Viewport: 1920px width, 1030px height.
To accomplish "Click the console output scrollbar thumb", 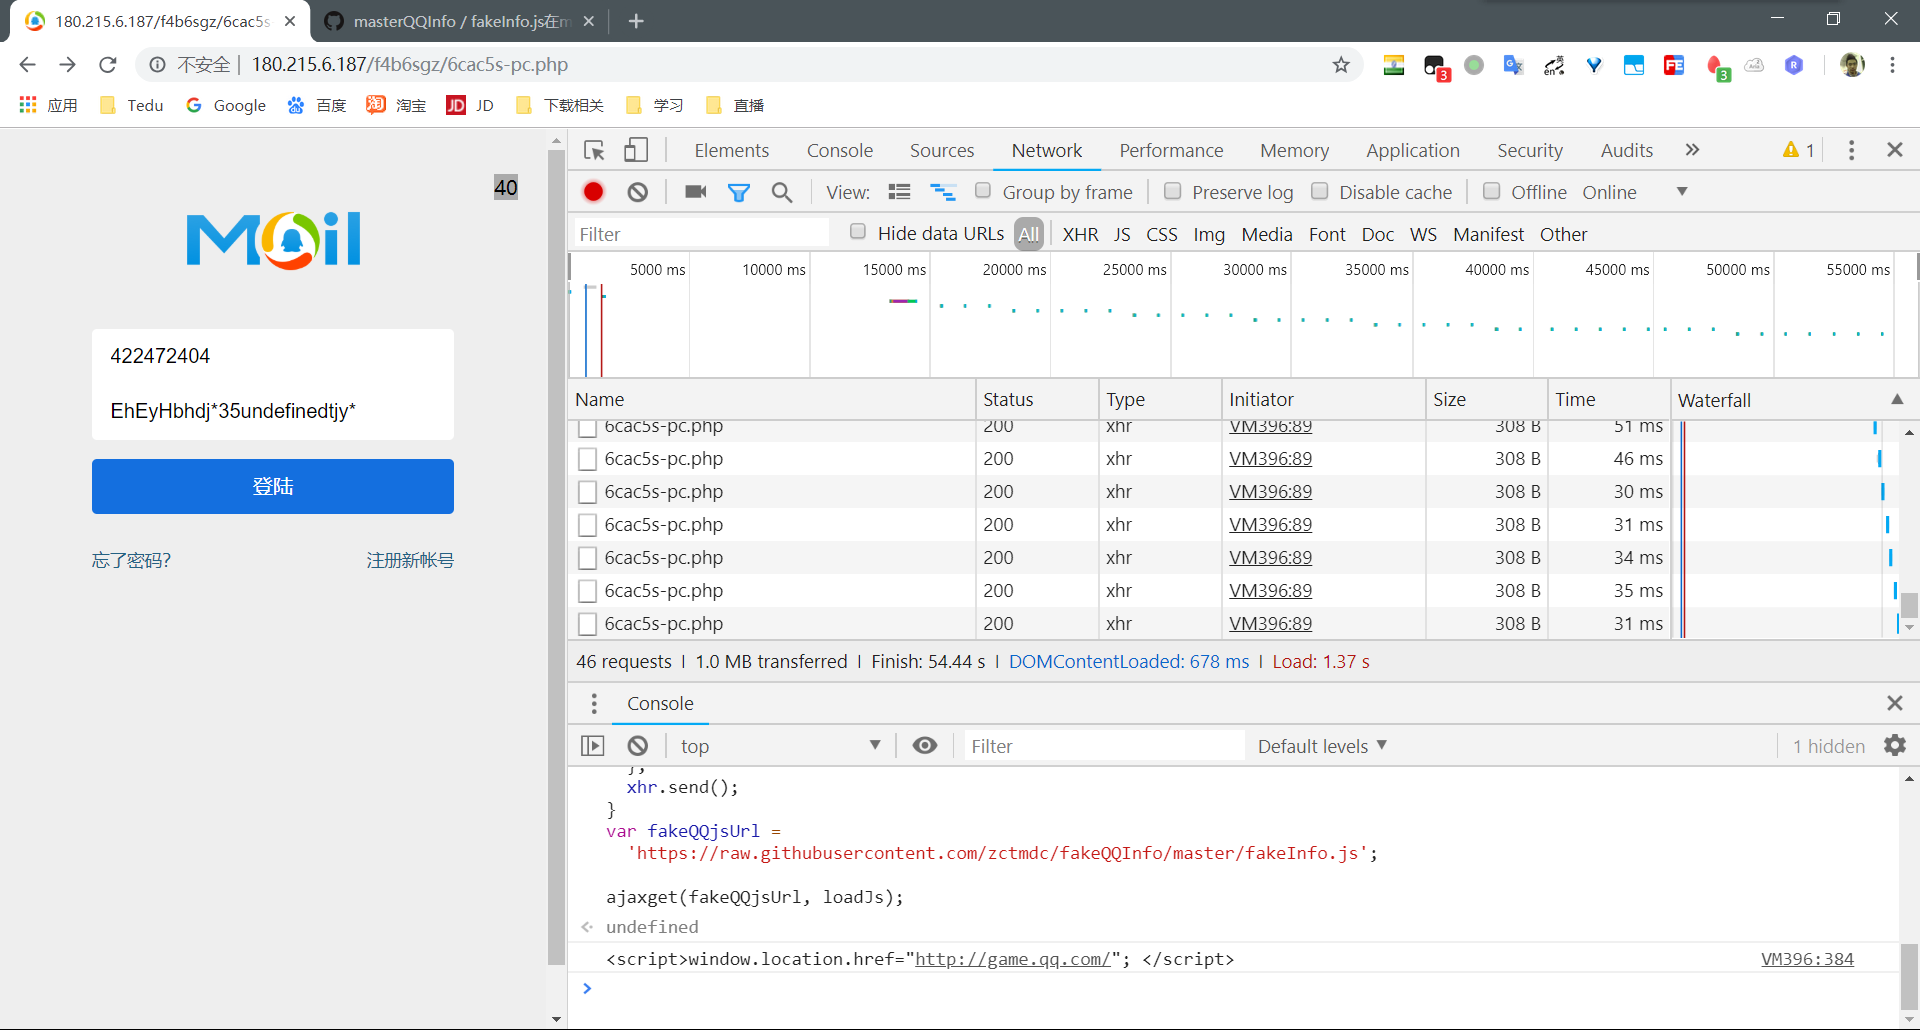I will 1909,977.
